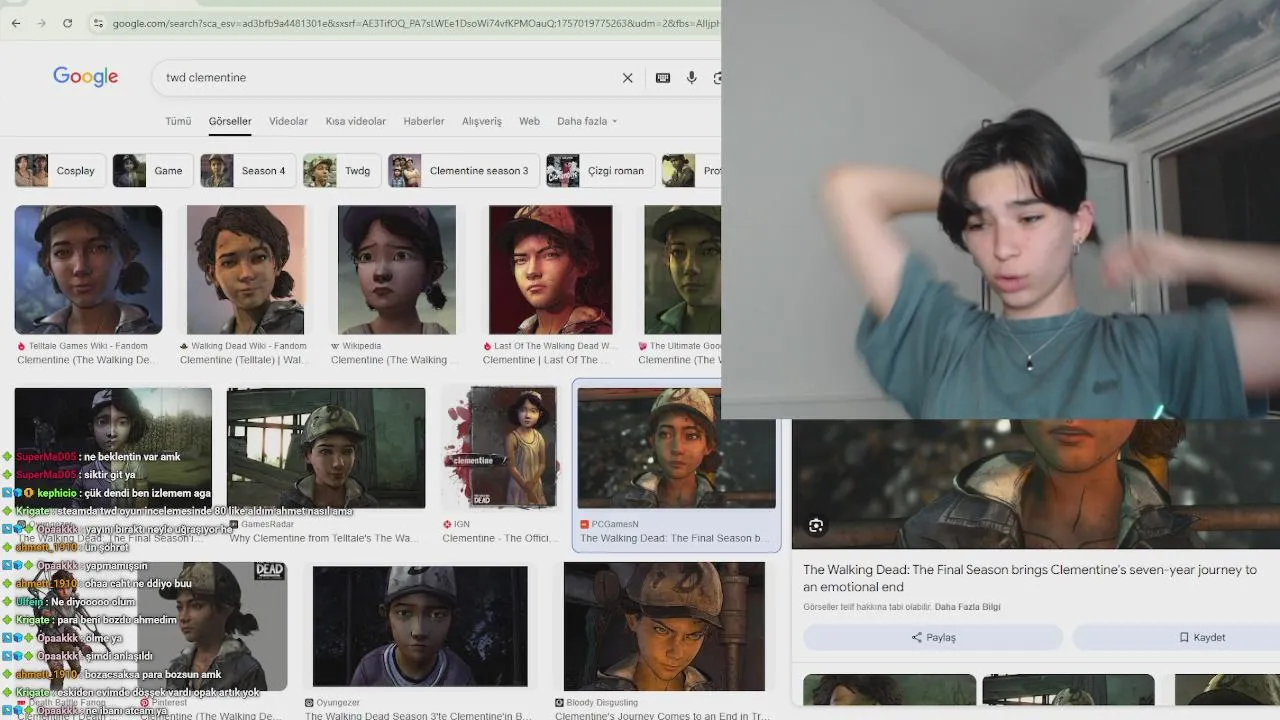This screenshot has width=1280, height=720.
Task: Open site info icon in address bar
Action: (97, 23)
